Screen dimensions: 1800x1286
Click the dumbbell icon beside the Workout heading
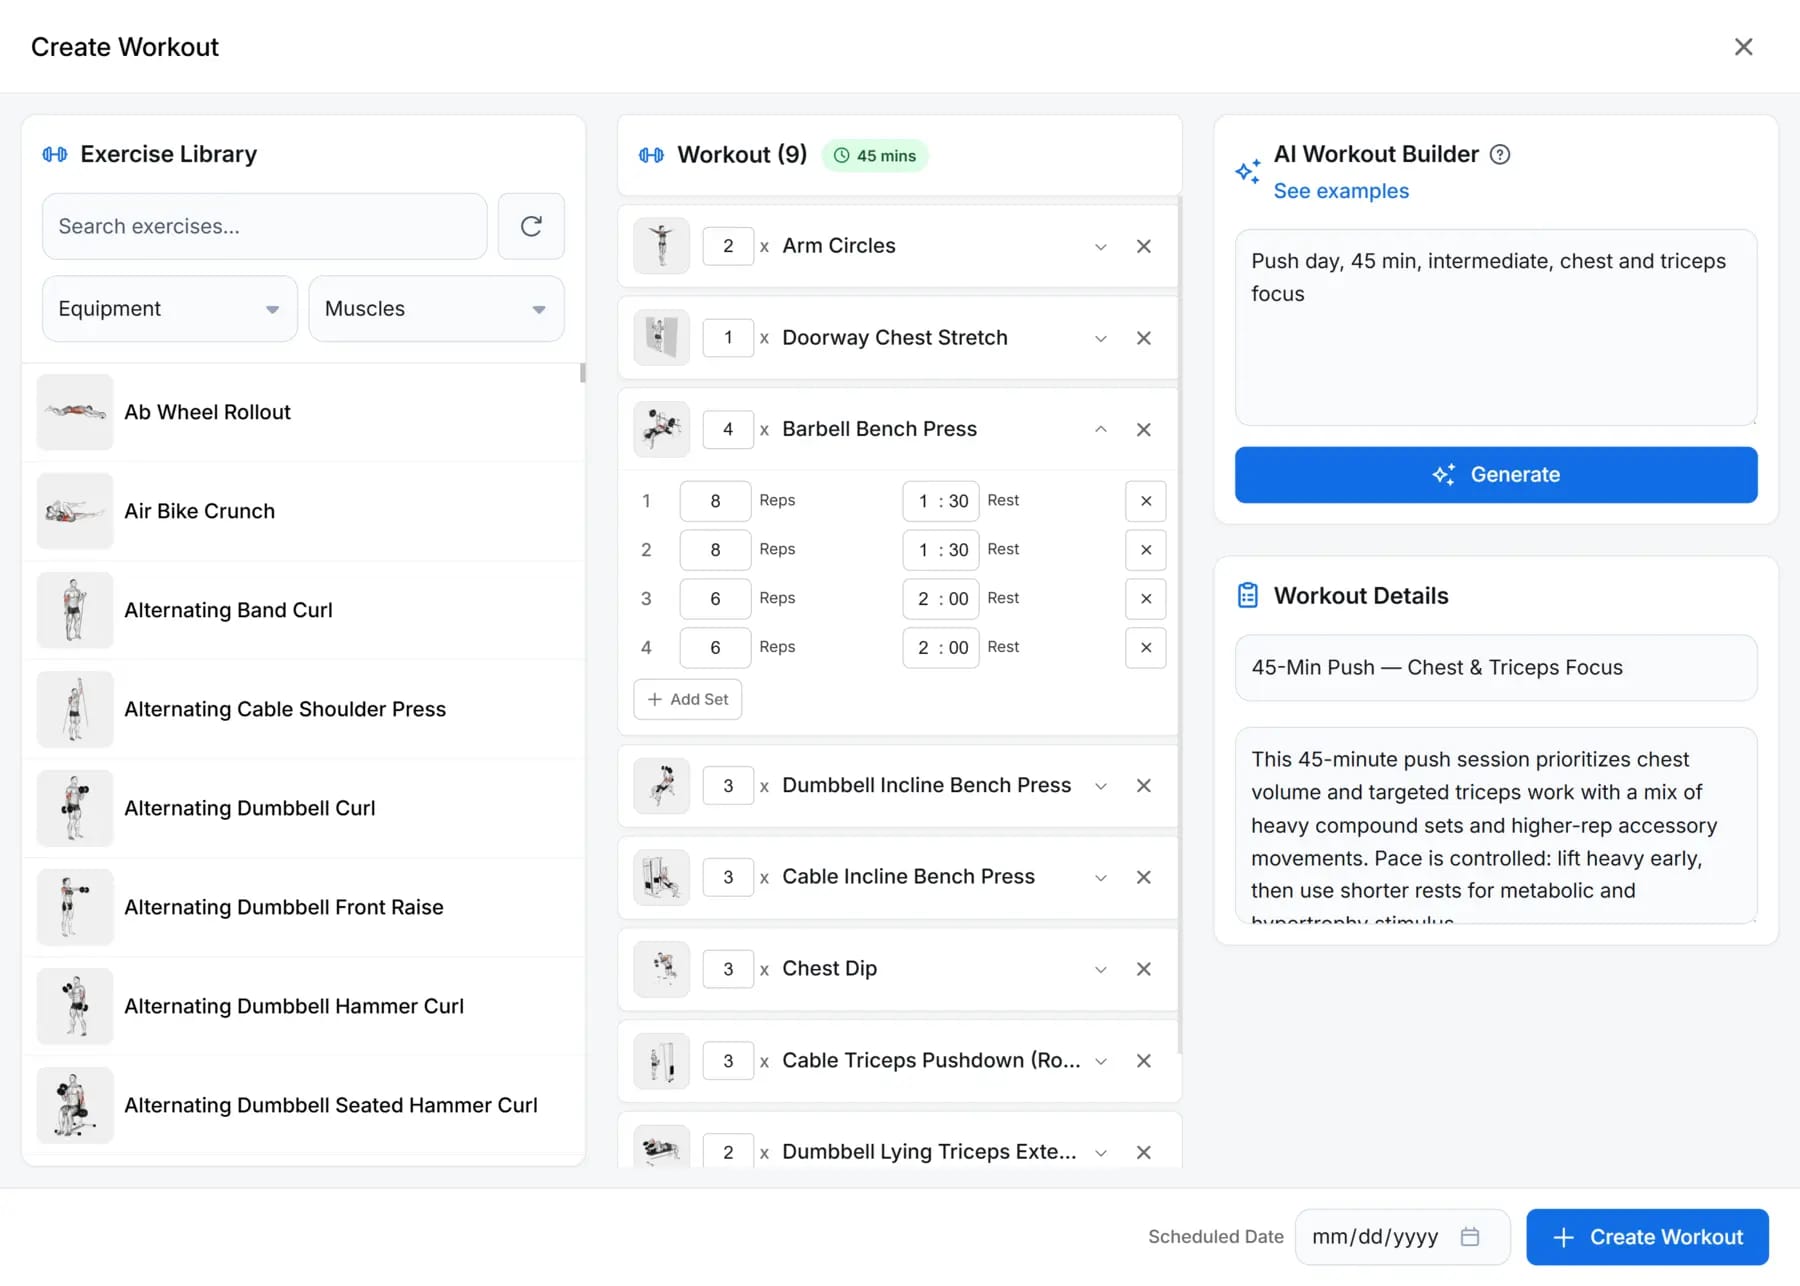[x=650, y=155]
